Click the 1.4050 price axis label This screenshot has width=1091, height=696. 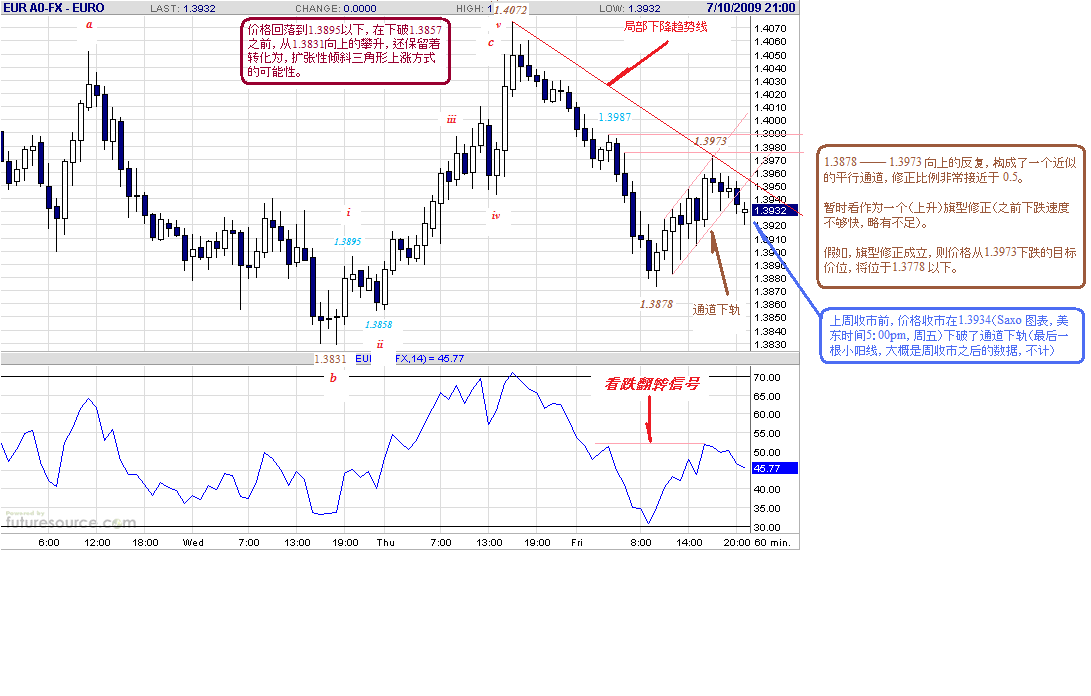tap(770, 55)
